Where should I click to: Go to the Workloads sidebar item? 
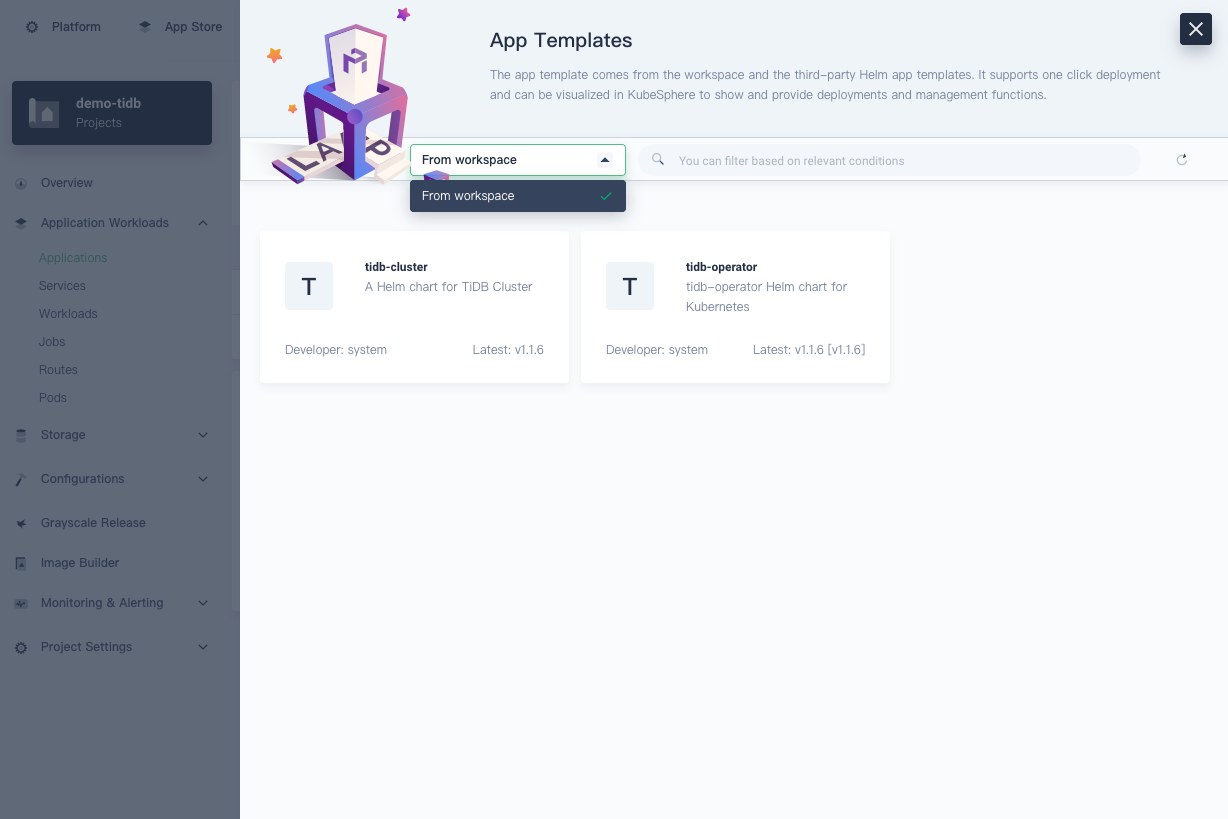(68, 314)
